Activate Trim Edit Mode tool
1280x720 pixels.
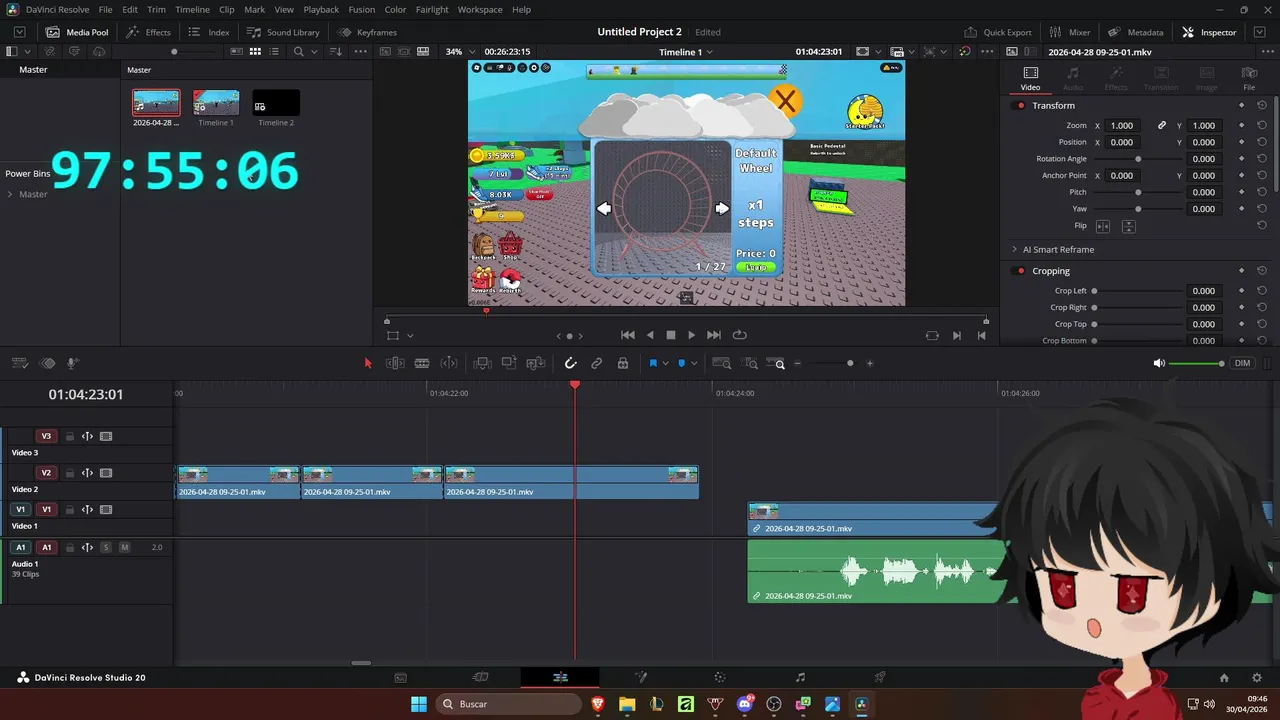pyautogui.click(x=395, y=363)
